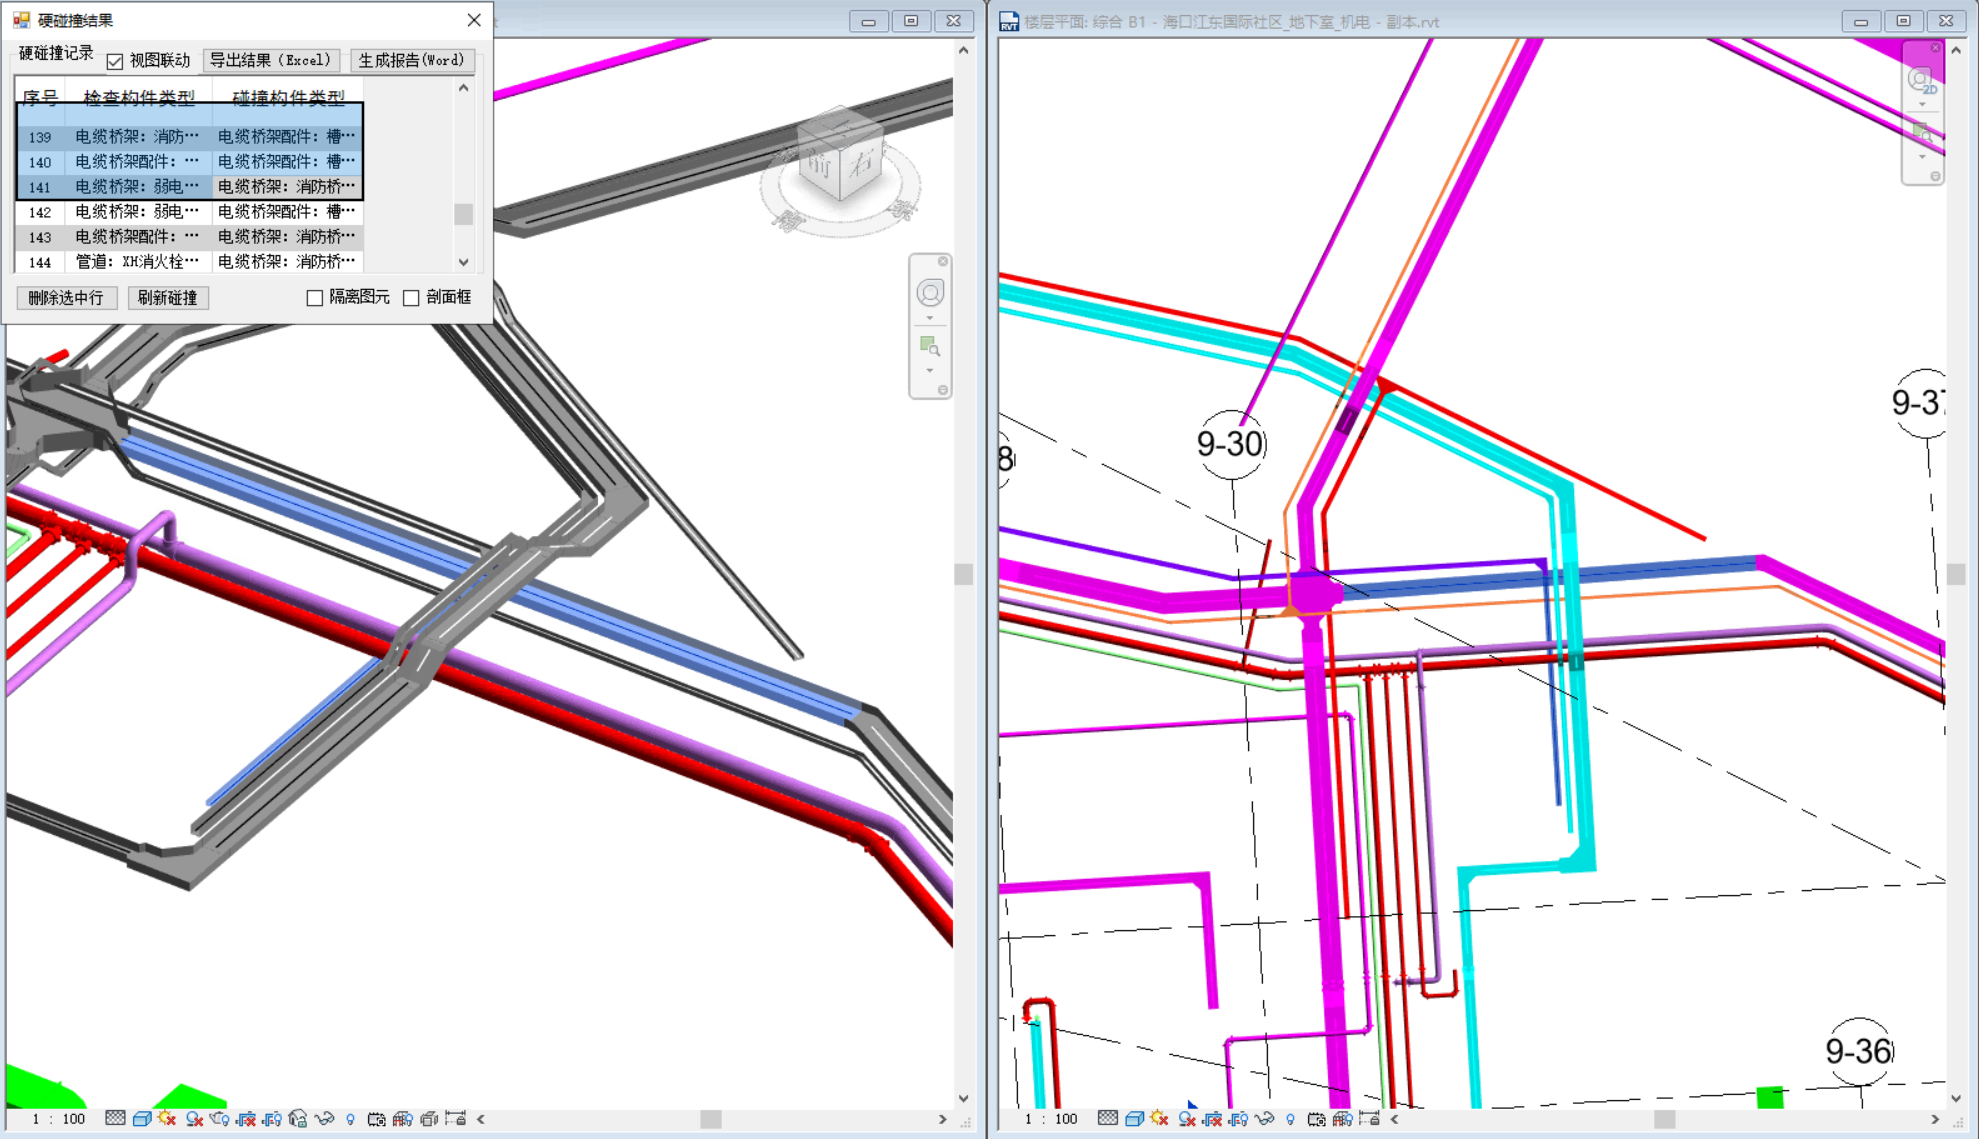Show crop region in 3D view bar
The image size is (1979, 1139).
click(x=272, y=1118)
